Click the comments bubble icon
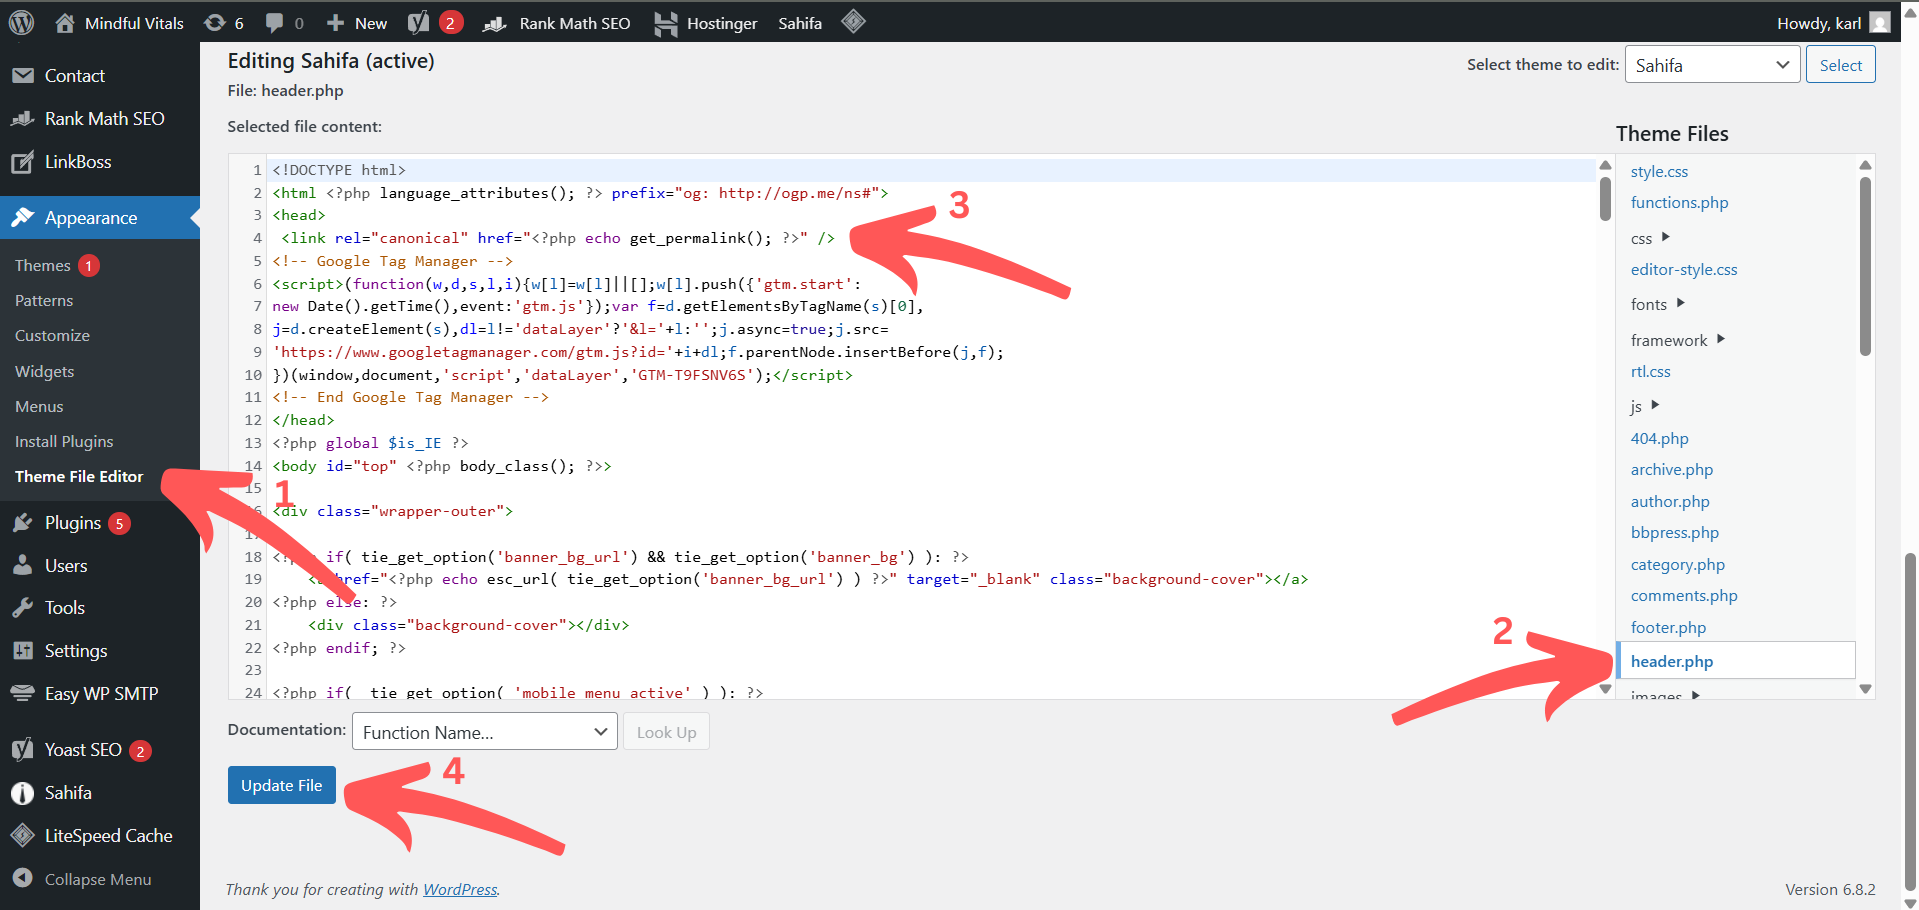 pos(275,23)
